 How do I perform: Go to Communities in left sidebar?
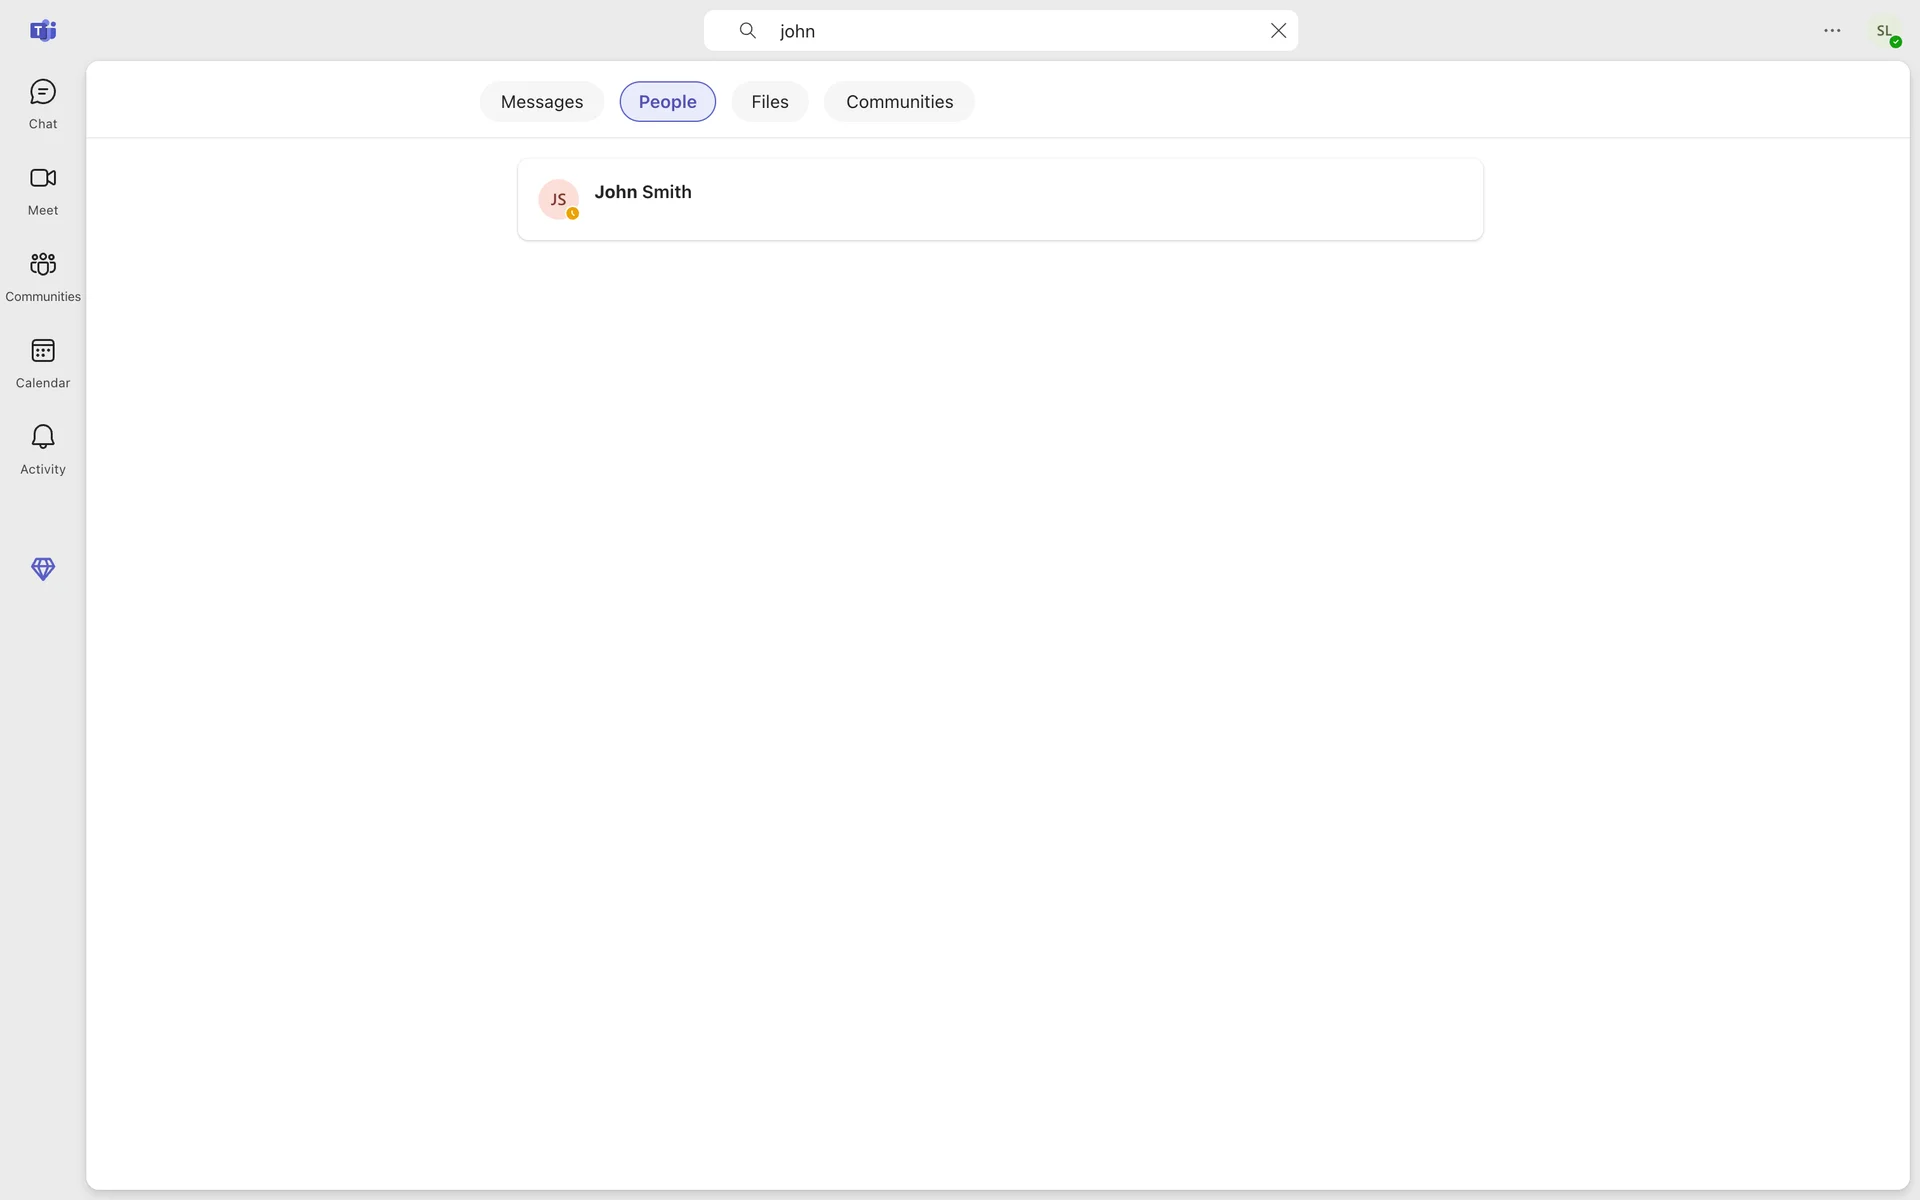coord(43,276)
